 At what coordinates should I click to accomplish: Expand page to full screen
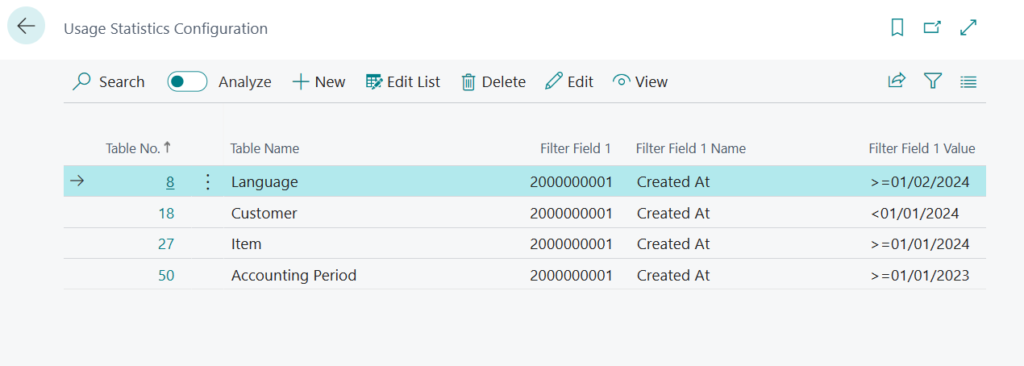point(968,27)
